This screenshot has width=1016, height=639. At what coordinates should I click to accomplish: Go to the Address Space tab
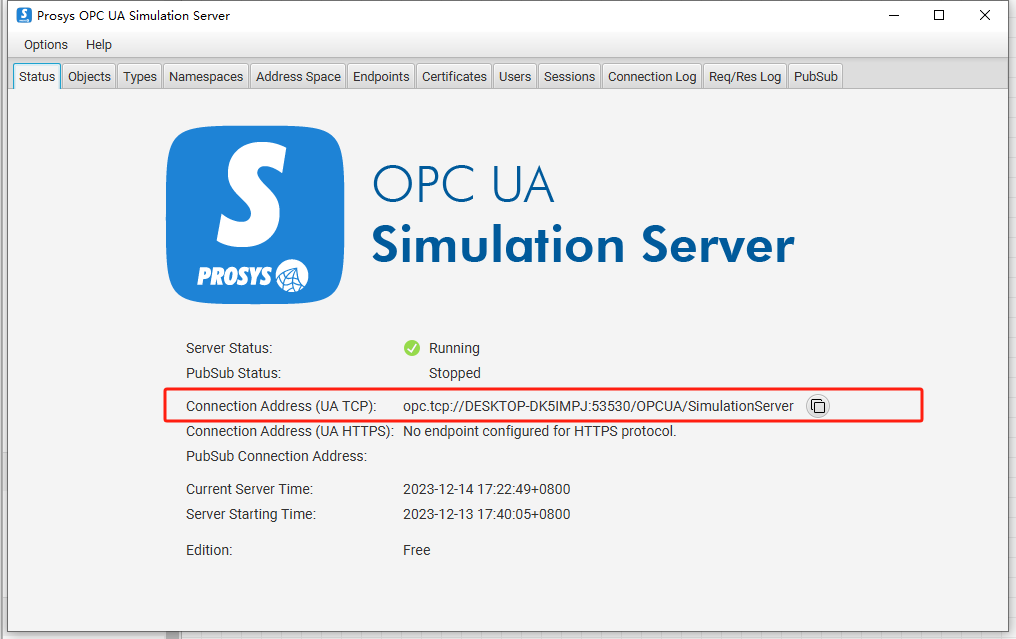(x=298, y=77)
